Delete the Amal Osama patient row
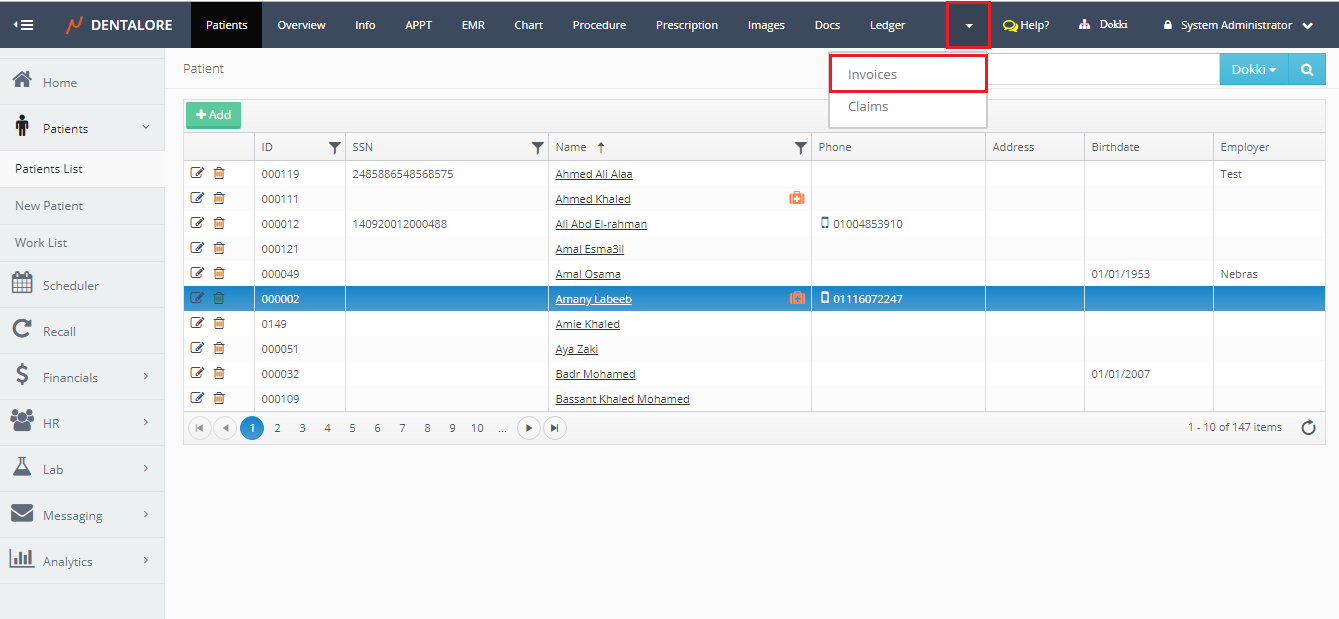 (219, 273)
